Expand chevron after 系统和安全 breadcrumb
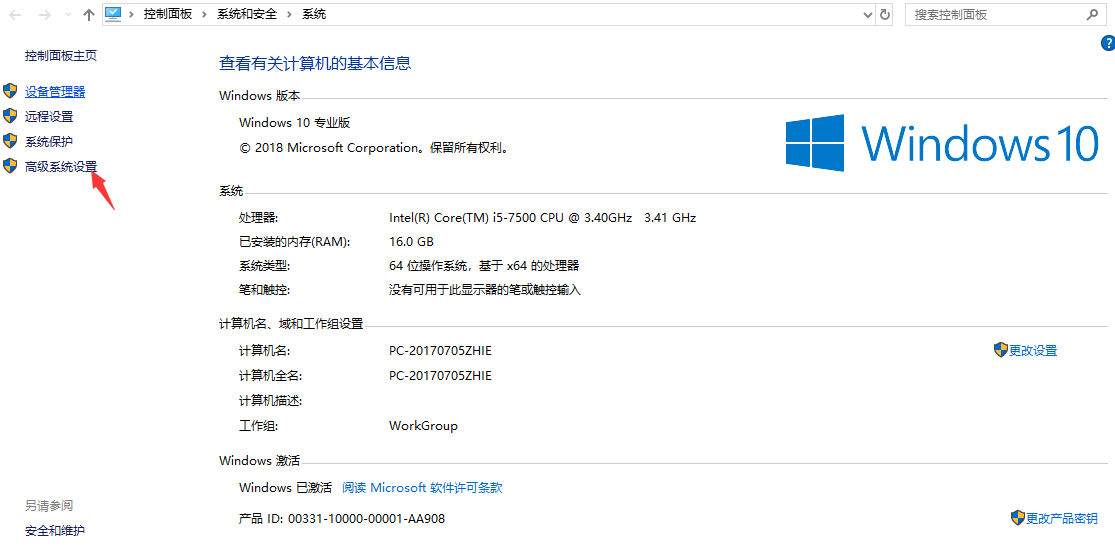The height and width of the screenshot is (548, 1115). [290, 14]
